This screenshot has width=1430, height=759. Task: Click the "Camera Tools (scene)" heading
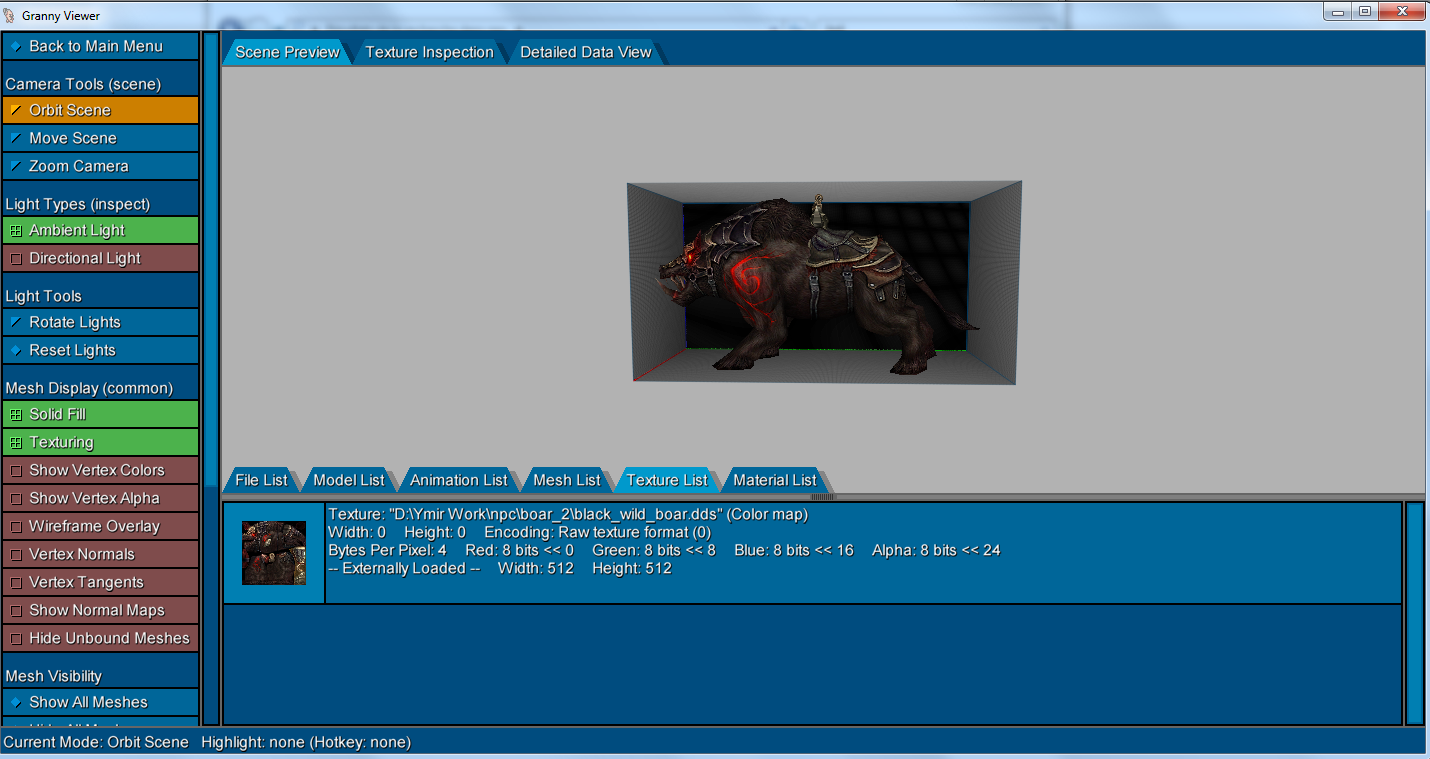coord(83,84)
